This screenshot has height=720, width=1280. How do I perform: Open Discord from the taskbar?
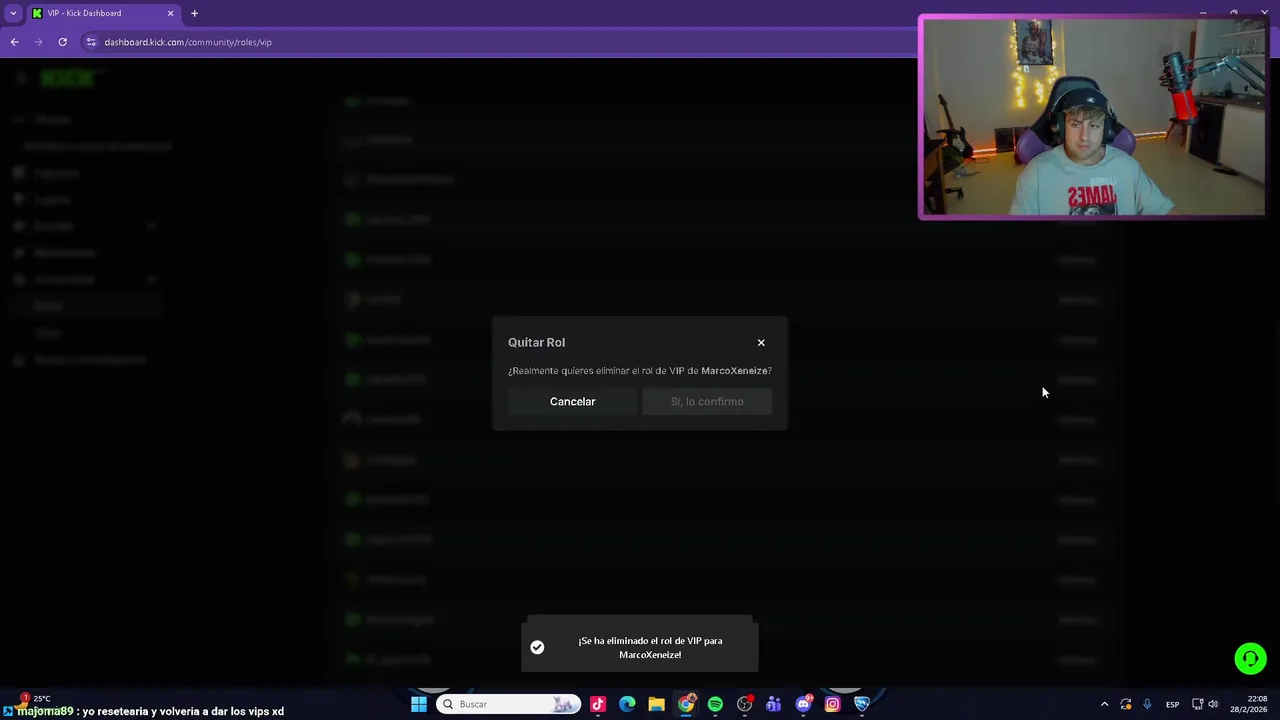coord(803,704)
